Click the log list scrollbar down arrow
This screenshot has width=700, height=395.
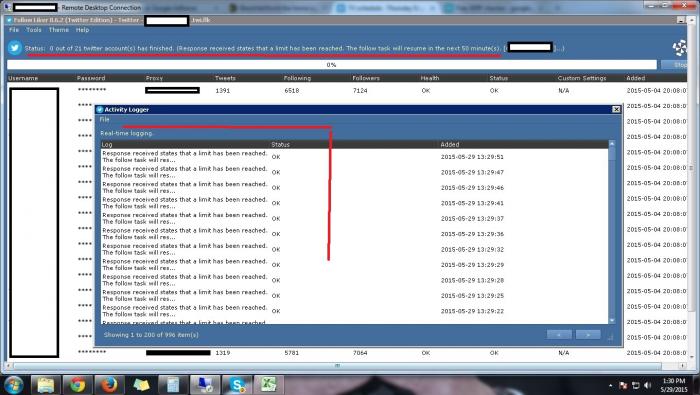(x=612, y=320)
